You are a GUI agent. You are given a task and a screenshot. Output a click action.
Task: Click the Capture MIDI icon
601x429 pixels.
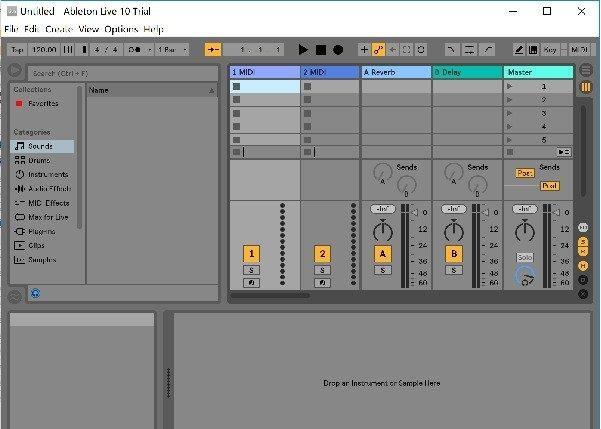[x=406, y=50]
